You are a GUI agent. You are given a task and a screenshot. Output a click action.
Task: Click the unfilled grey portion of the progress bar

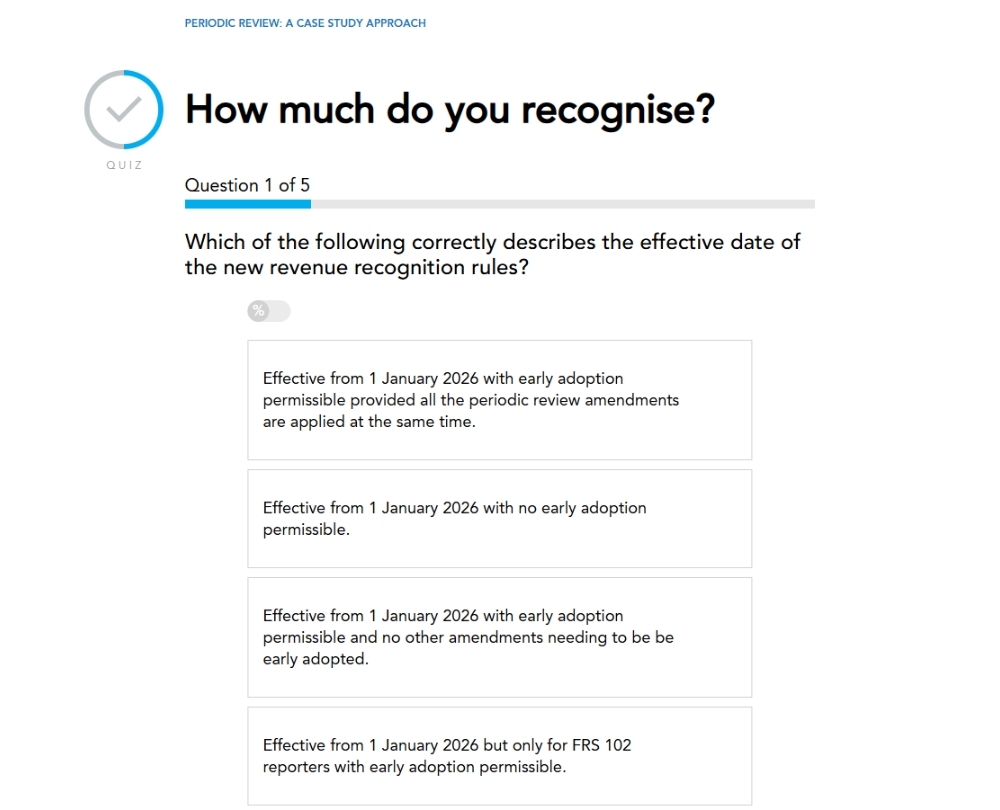pyautogui.click(x=562, y=204)
